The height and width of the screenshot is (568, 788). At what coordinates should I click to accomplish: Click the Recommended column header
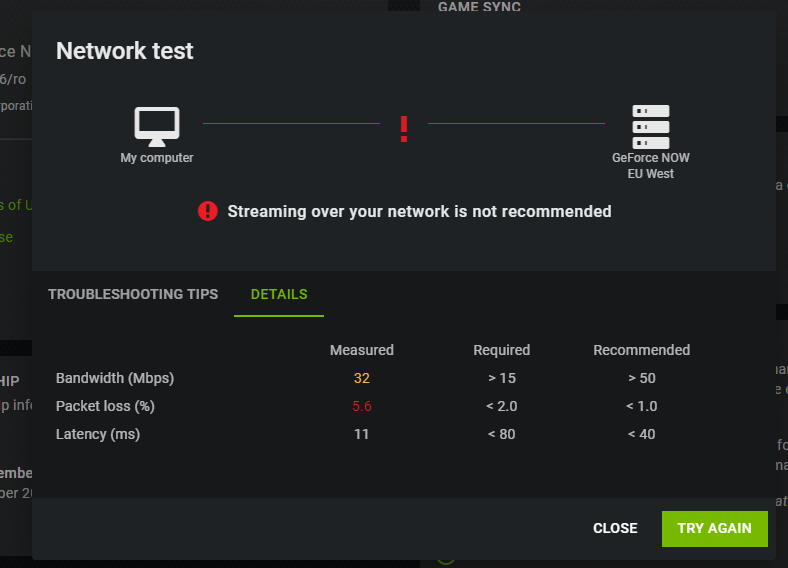pos(642,350)
